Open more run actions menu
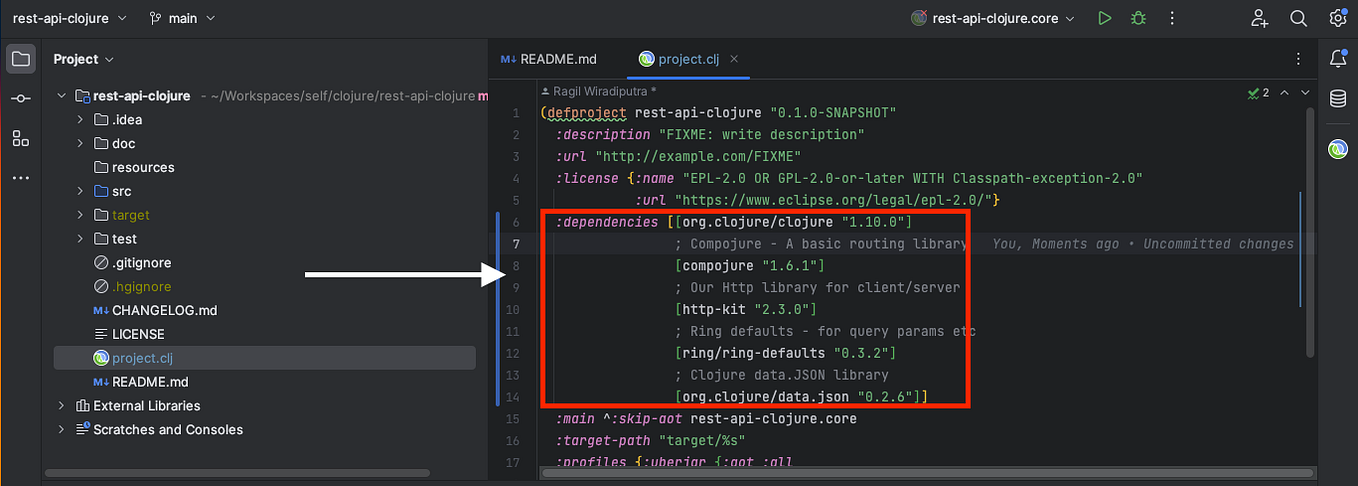The height and width of the screenshot is (486, 1358). click(x=1172, y=18)
